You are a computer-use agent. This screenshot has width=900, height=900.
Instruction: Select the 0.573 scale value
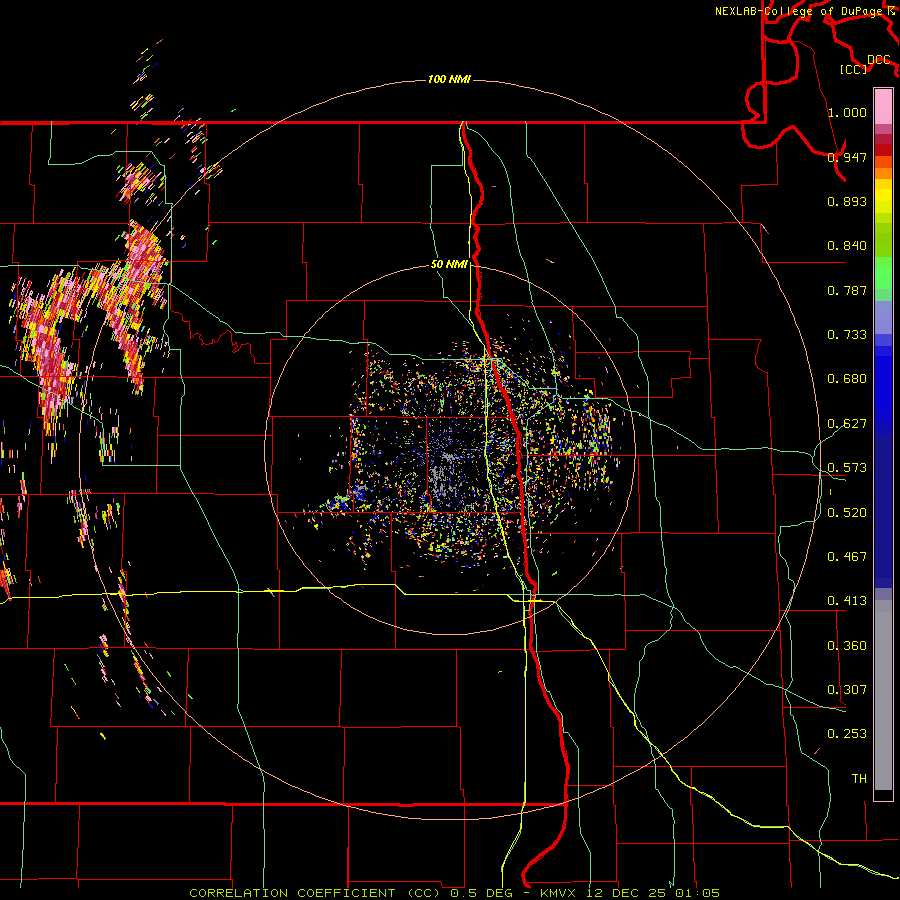[x=847, y=468]
